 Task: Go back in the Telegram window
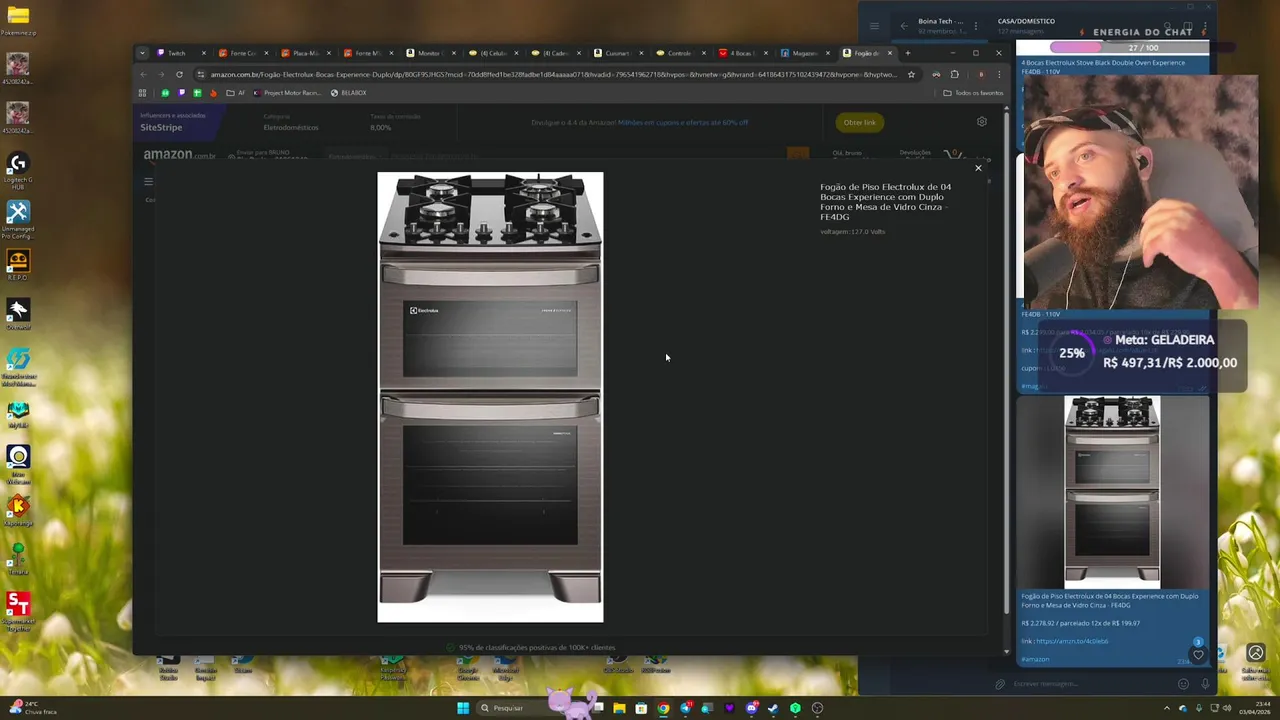[904, 26]
